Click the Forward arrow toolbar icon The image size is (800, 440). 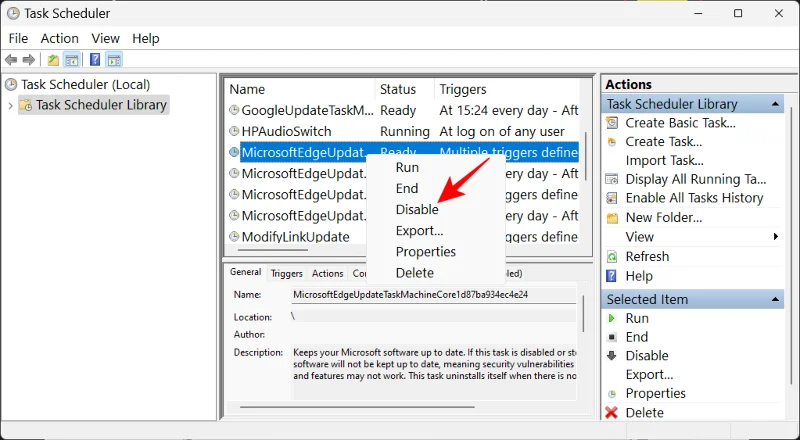click(x=29, y=60)
